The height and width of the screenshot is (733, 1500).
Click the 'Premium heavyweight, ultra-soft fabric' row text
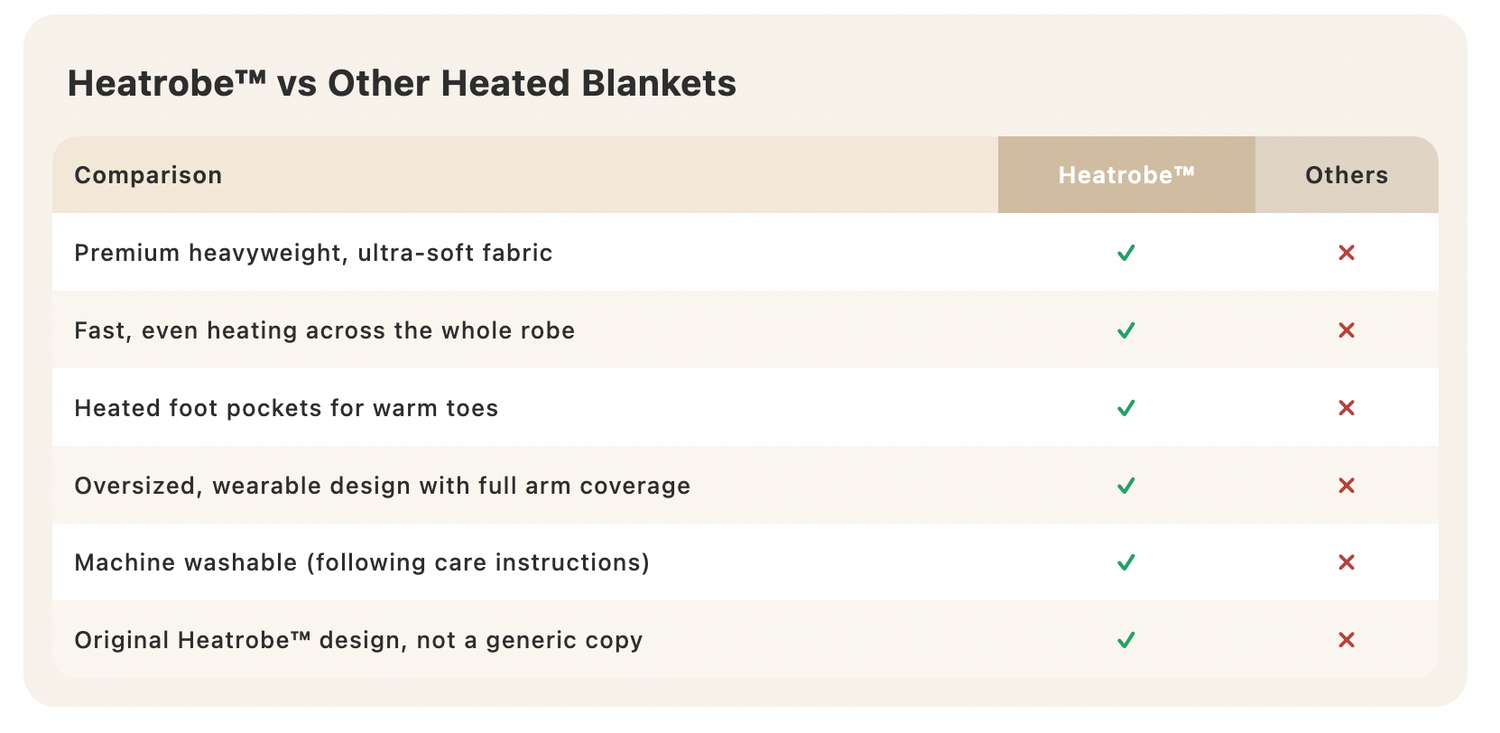313,253
